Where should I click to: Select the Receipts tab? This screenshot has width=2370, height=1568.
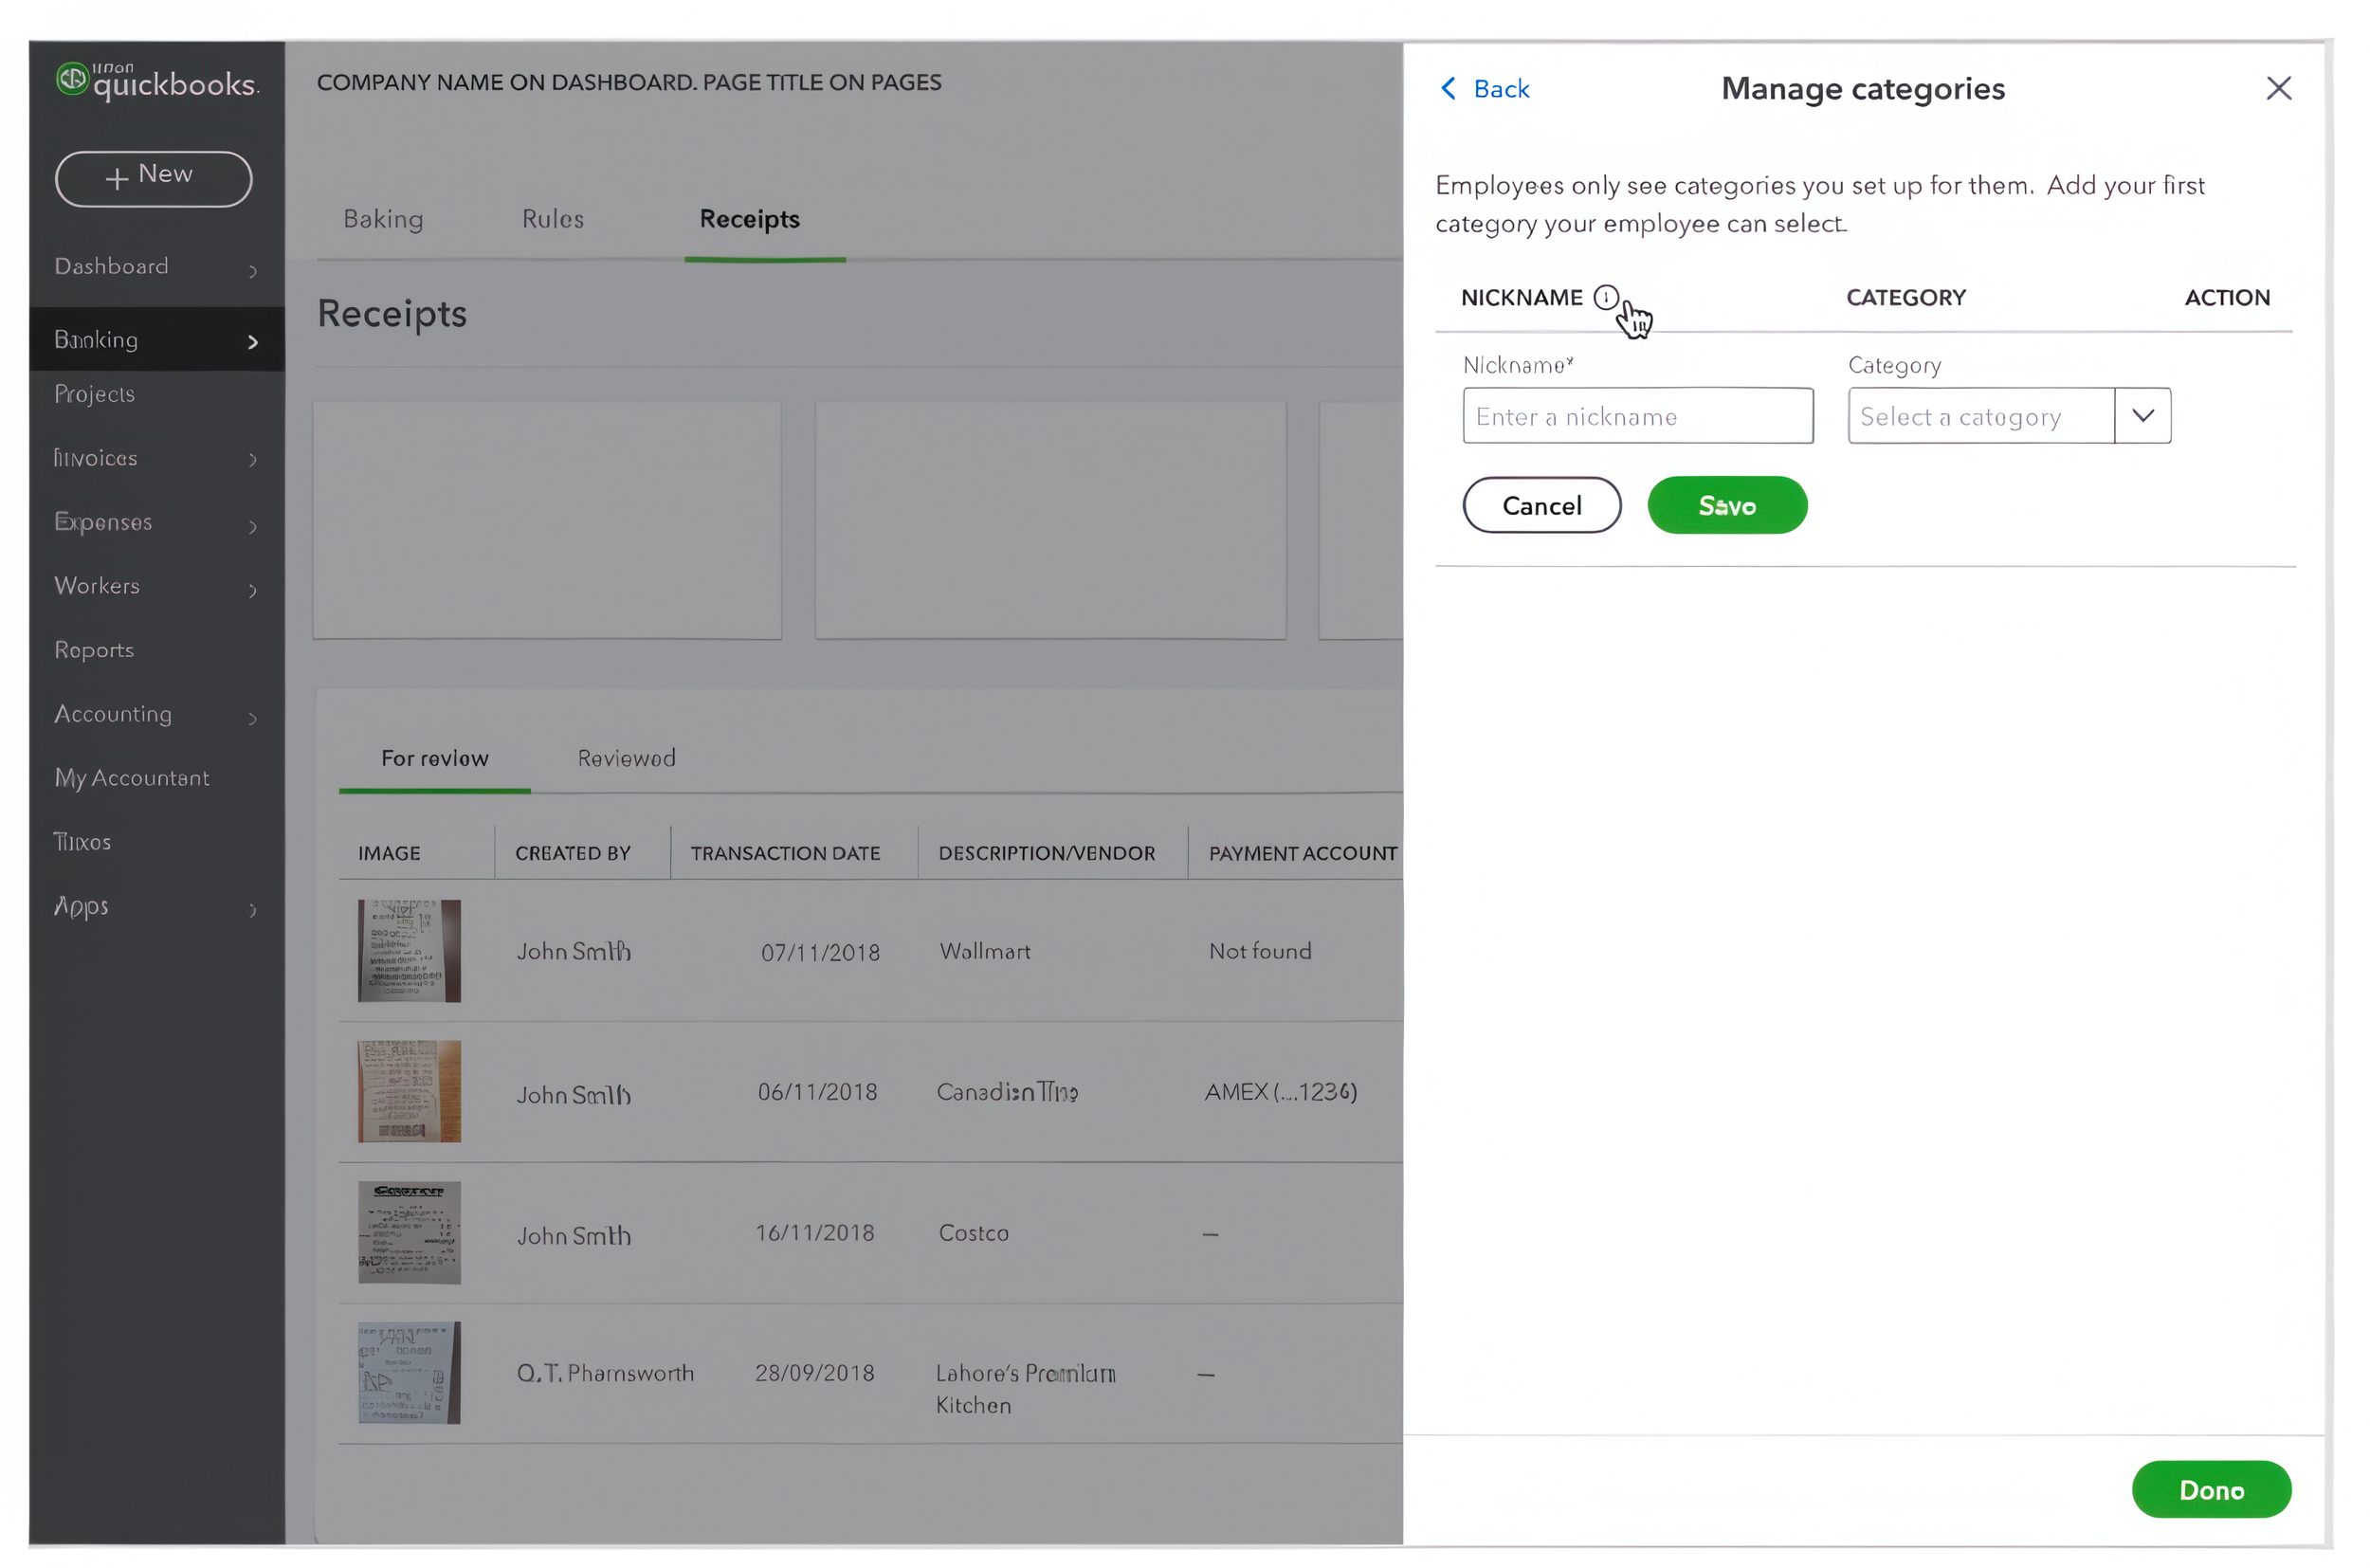(x=750, y=219)
